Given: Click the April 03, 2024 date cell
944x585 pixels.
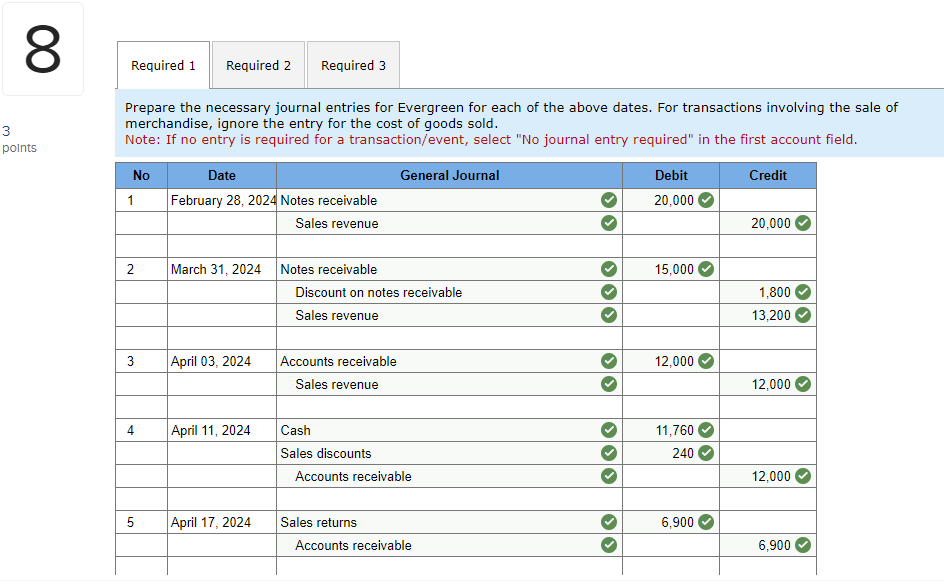Looking at the screenshot, I should click(x=222, y=361).
